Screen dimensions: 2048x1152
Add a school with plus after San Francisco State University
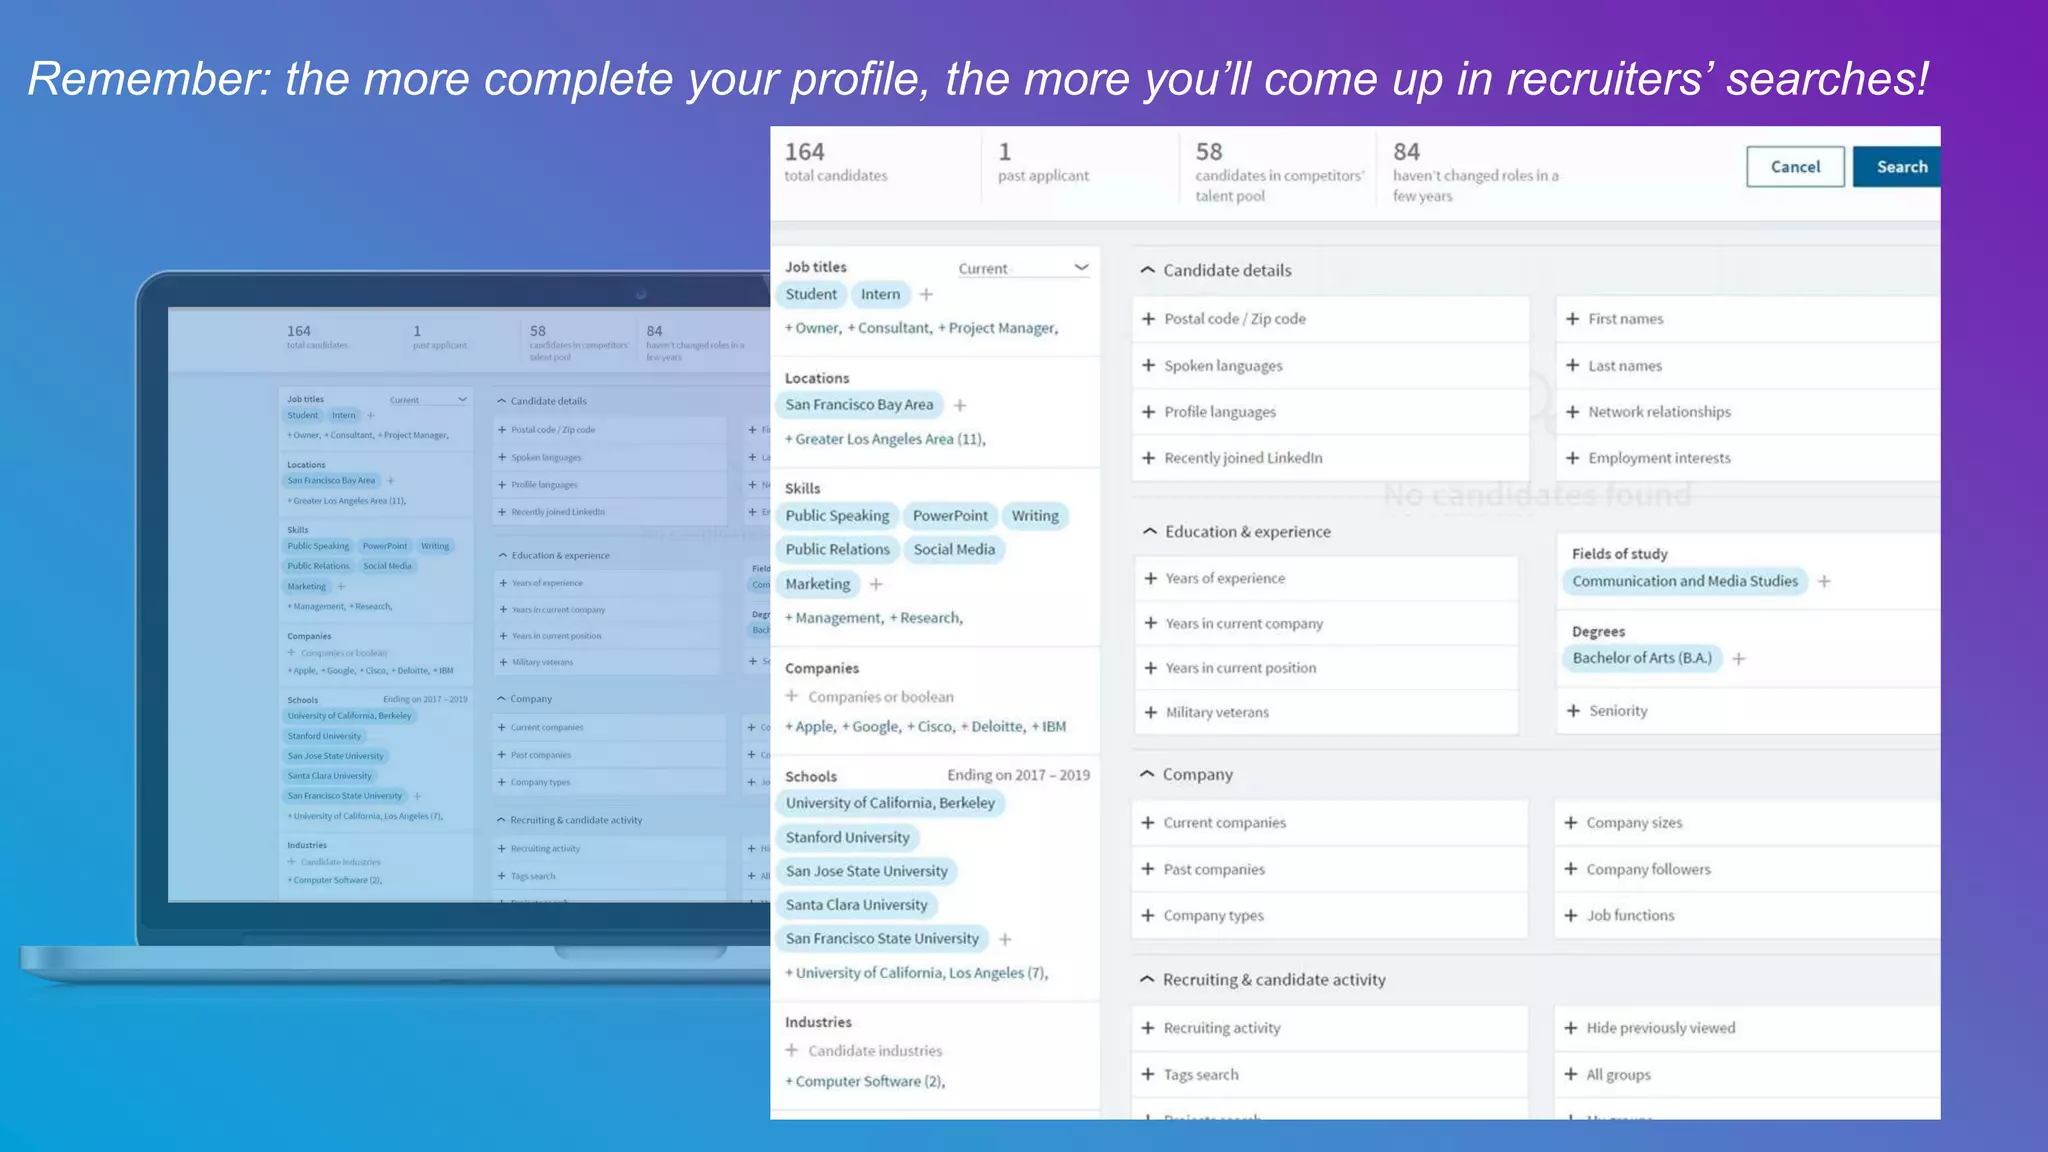(x=1005, y=939)
